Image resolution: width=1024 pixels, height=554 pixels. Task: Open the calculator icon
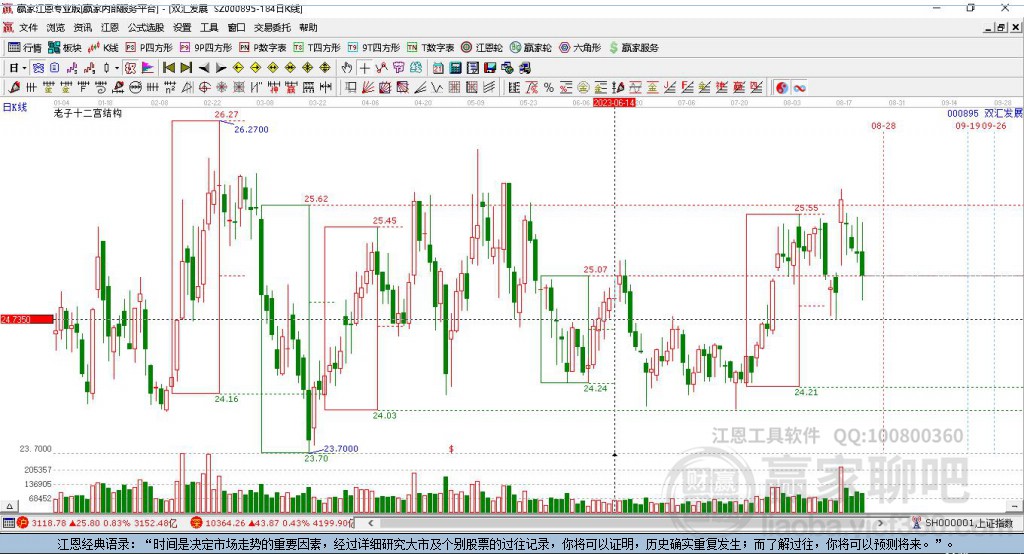click(x=455, y=68)
